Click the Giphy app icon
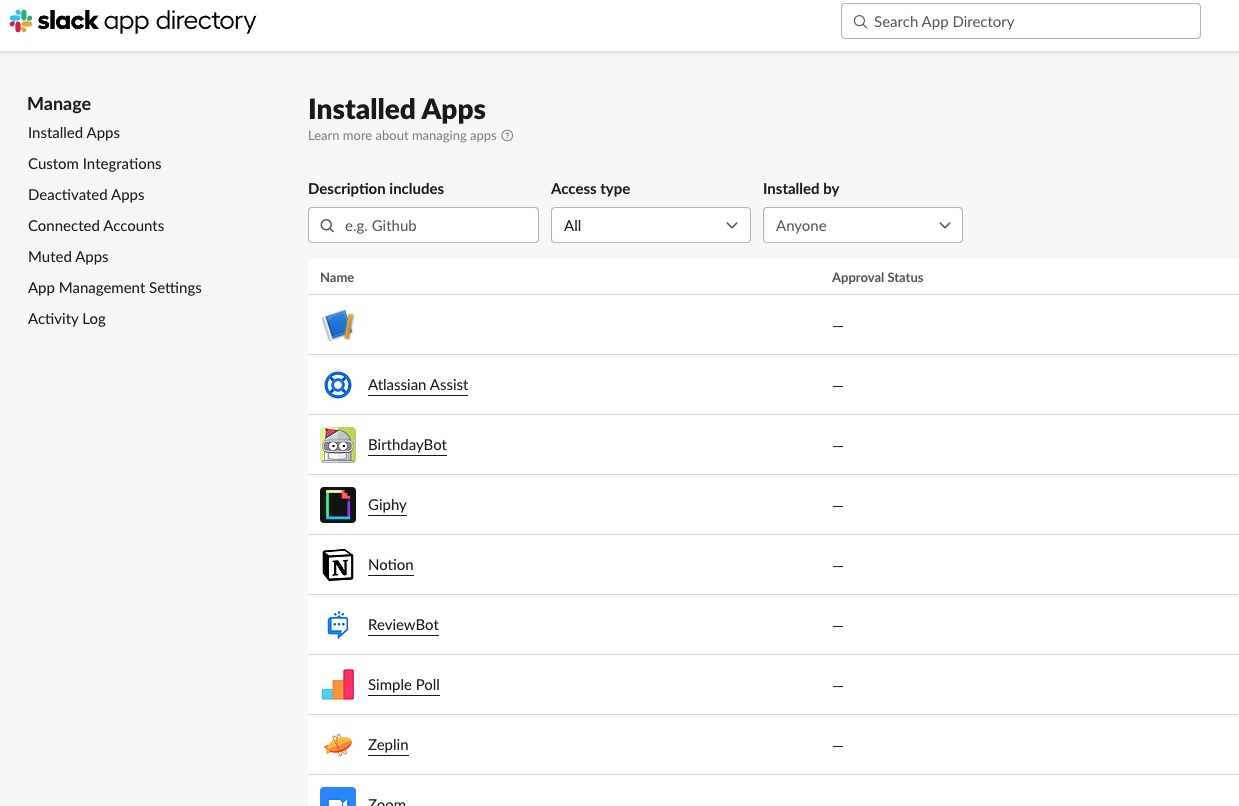The height and width of the screenshot is (806, 1239). point(338,505)
